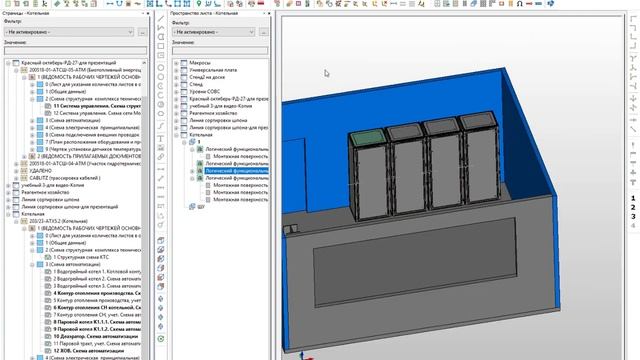Collapse the Красный октябрь-РД-27 project node

point(8,63)
